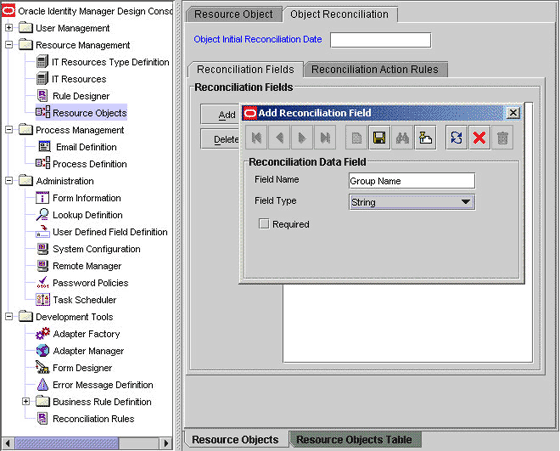Tick the Required checkbox
The image size is (560, 451).
pyautogui.click(x=264, y=224)
